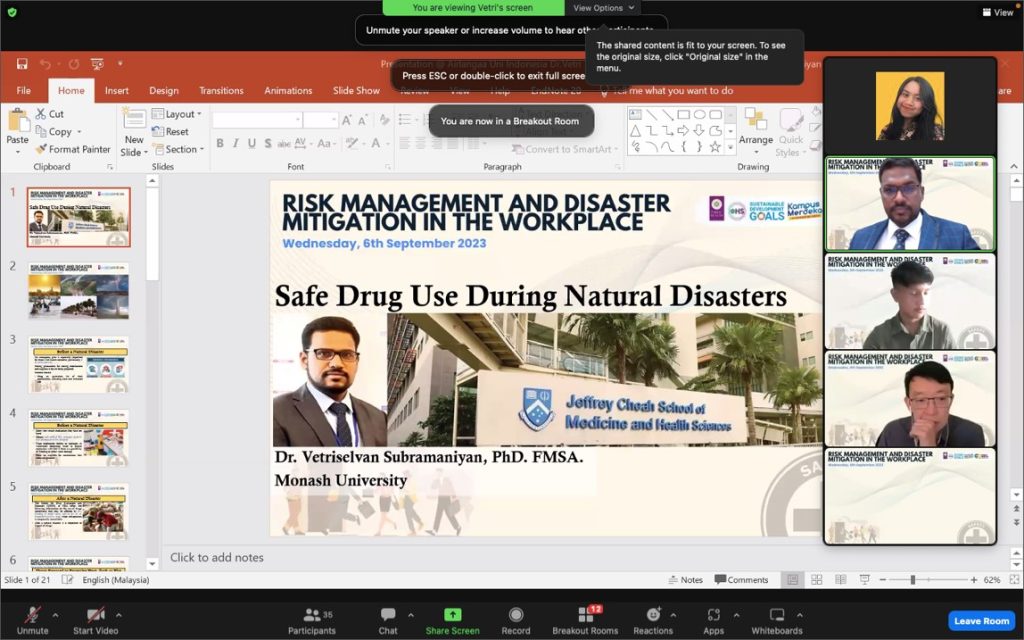Click the Cut scissors icon

pos(41,114)
